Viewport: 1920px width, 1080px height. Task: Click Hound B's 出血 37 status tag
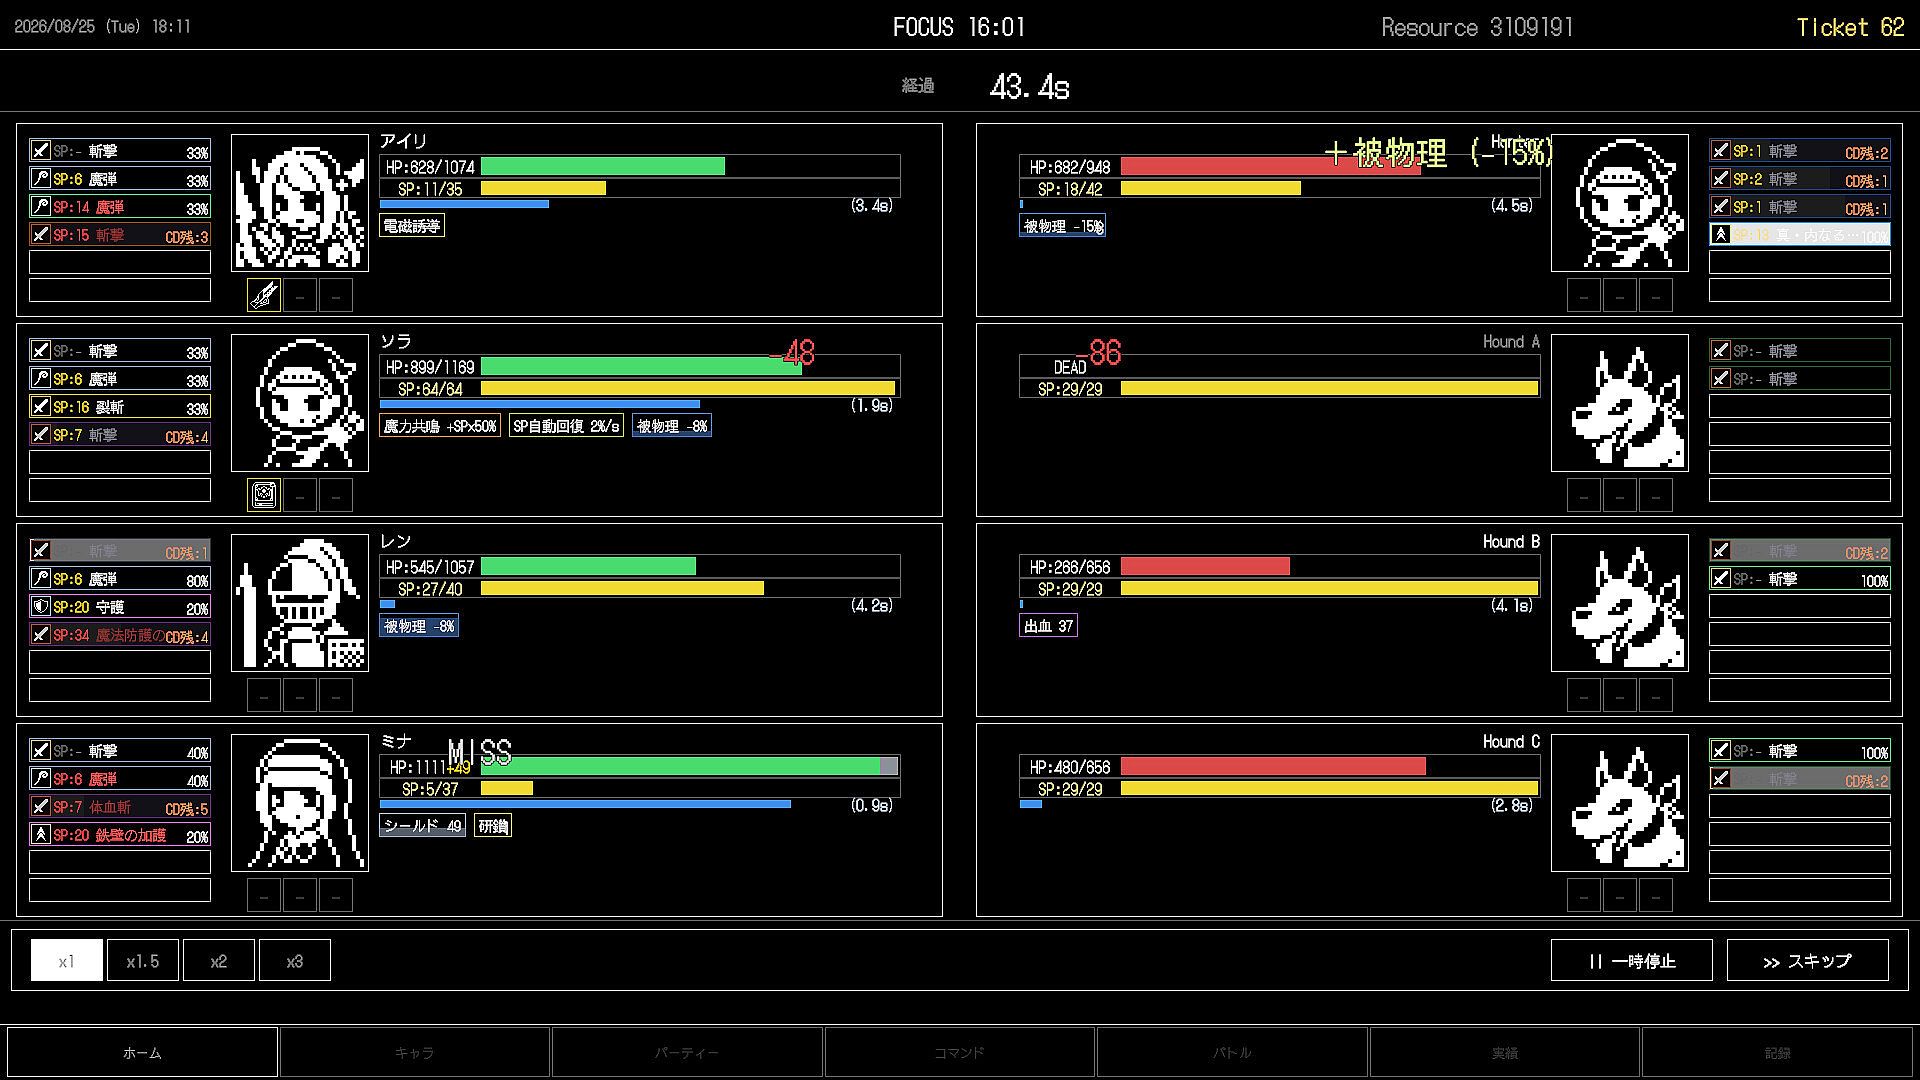[1049, 626]
